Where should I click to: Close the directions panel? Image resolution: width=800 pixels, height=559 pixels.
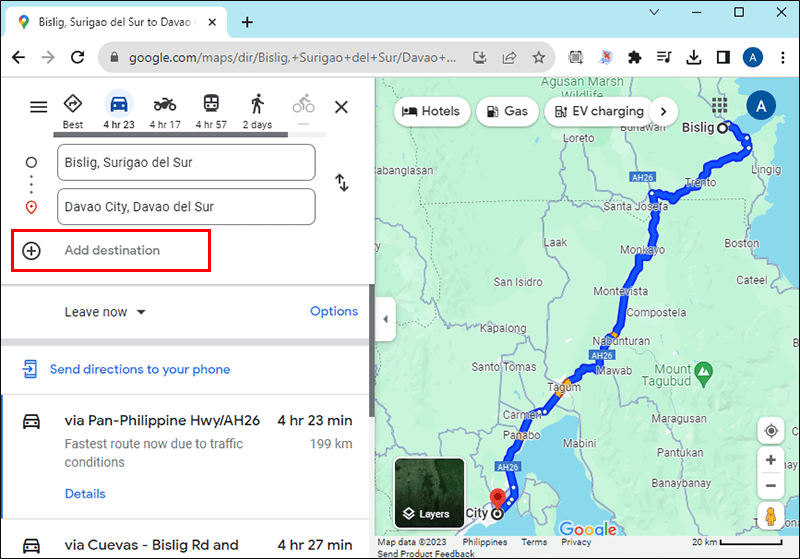(341, 107)
